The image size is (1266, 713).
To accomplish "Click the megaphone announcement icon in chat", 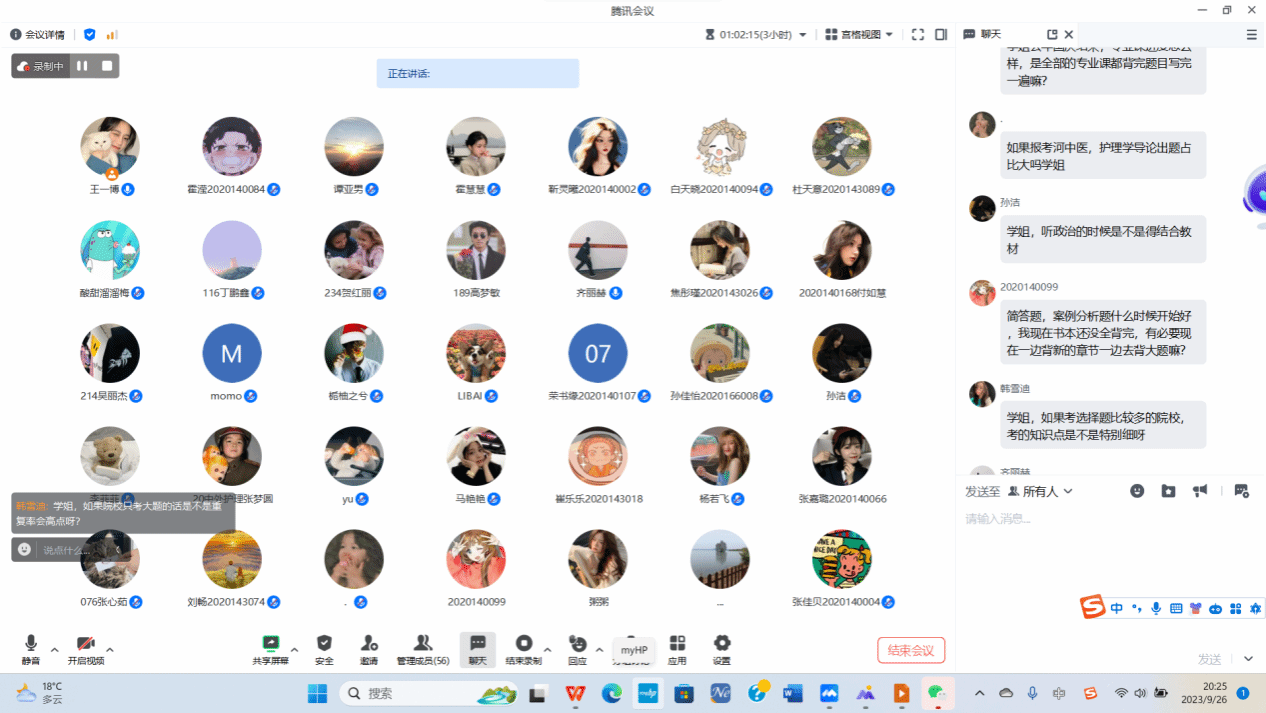I will pos(1200,491).
